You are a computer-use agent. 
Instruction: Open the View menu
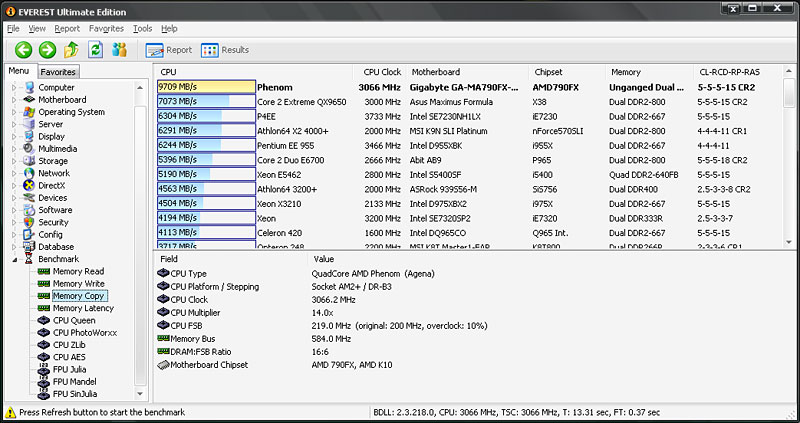click(37, 29)
